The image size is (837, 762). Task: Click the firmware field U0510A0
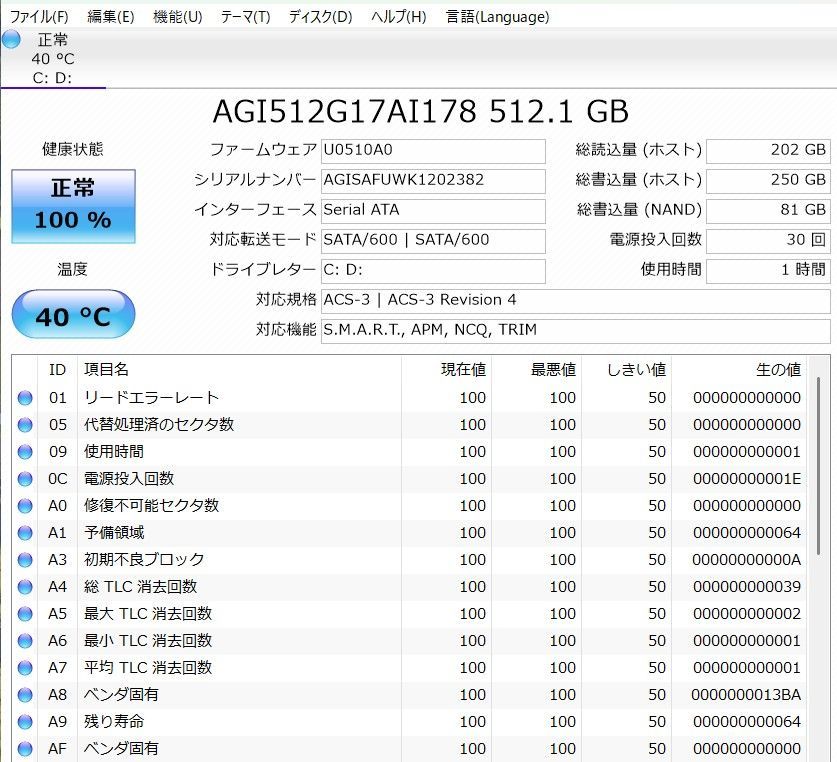(433, 151)
